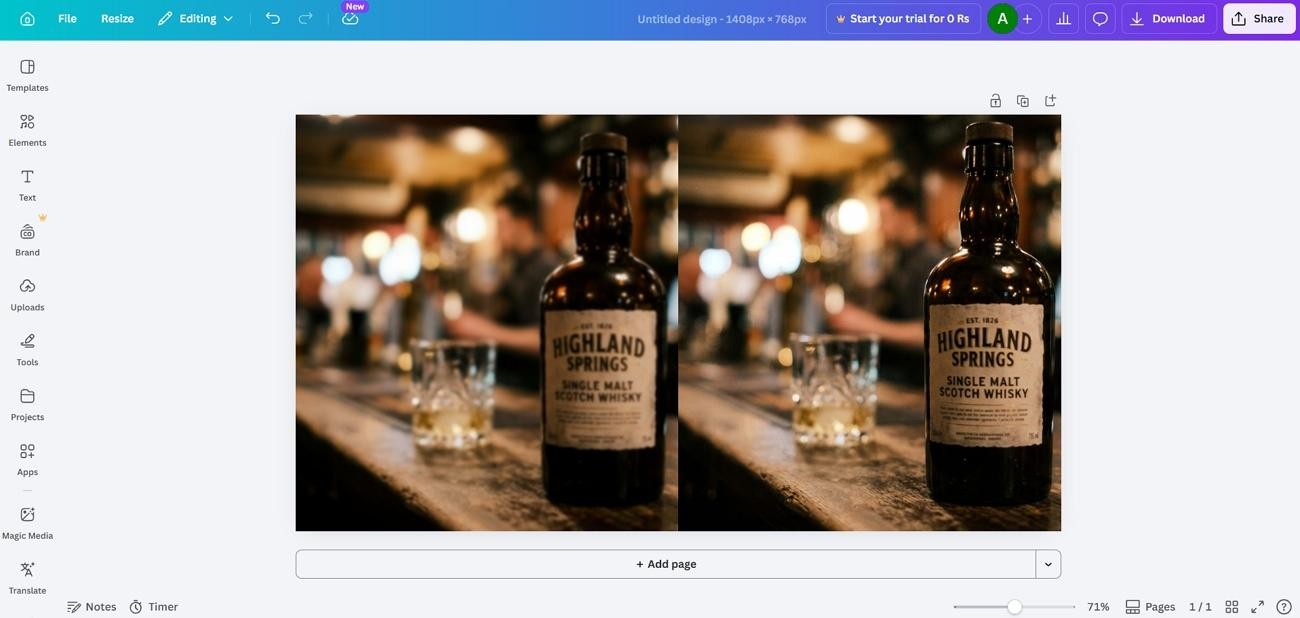
Task: Open the Timer
Action: pos(153,607)
